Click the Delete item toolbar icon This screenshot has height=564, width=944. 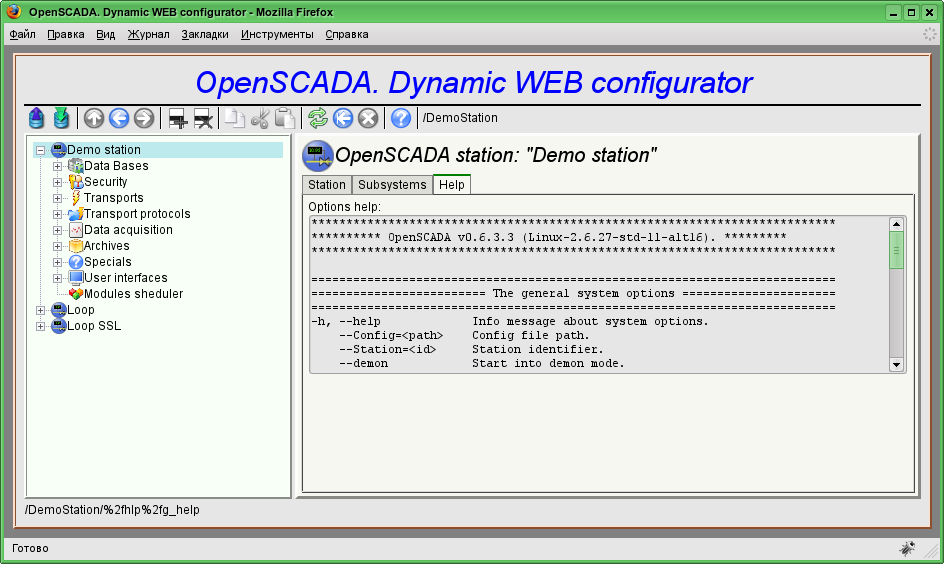pyautogui.click(x=203, y=118)
